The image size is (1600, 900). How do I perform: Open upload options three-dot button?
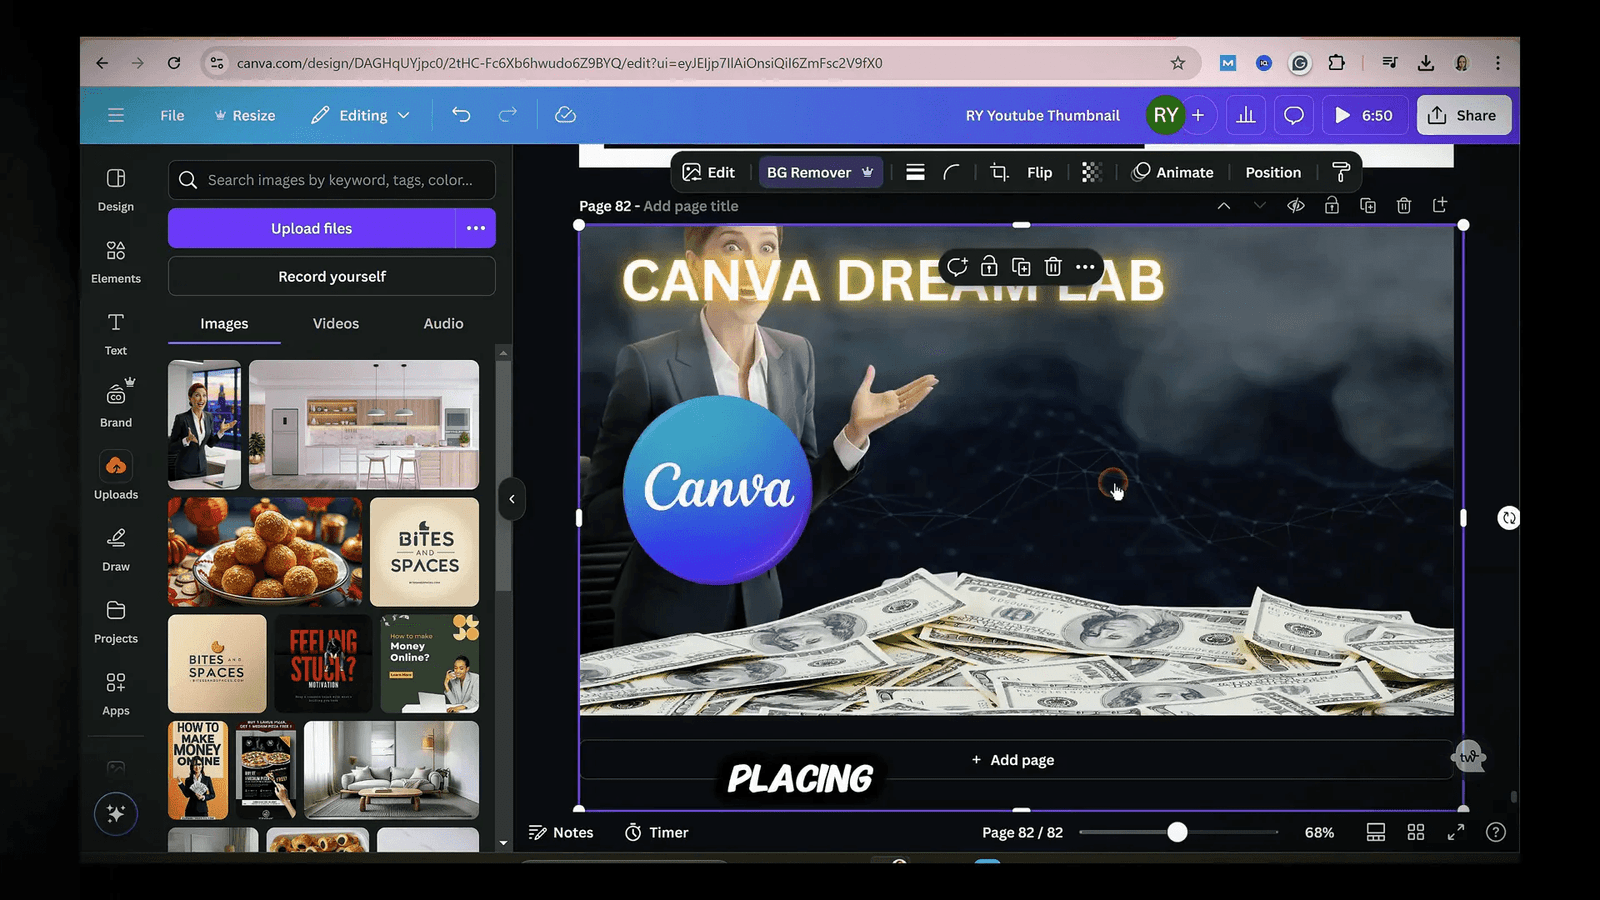point(476,228)
